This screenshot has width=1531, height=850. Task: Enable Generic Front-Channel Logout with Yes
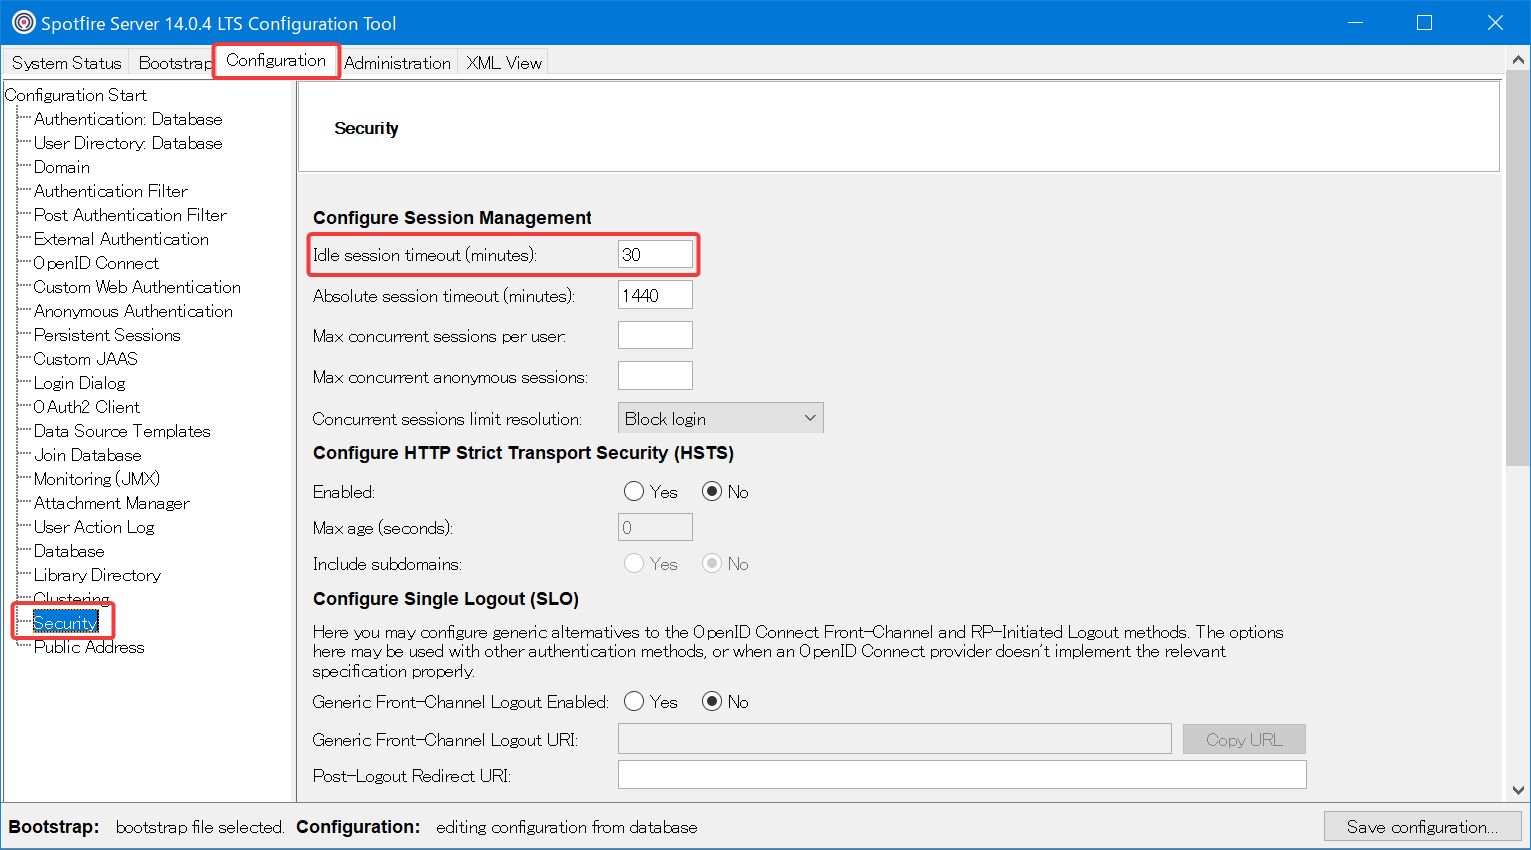pyautogui.click(x=634, y=702)
